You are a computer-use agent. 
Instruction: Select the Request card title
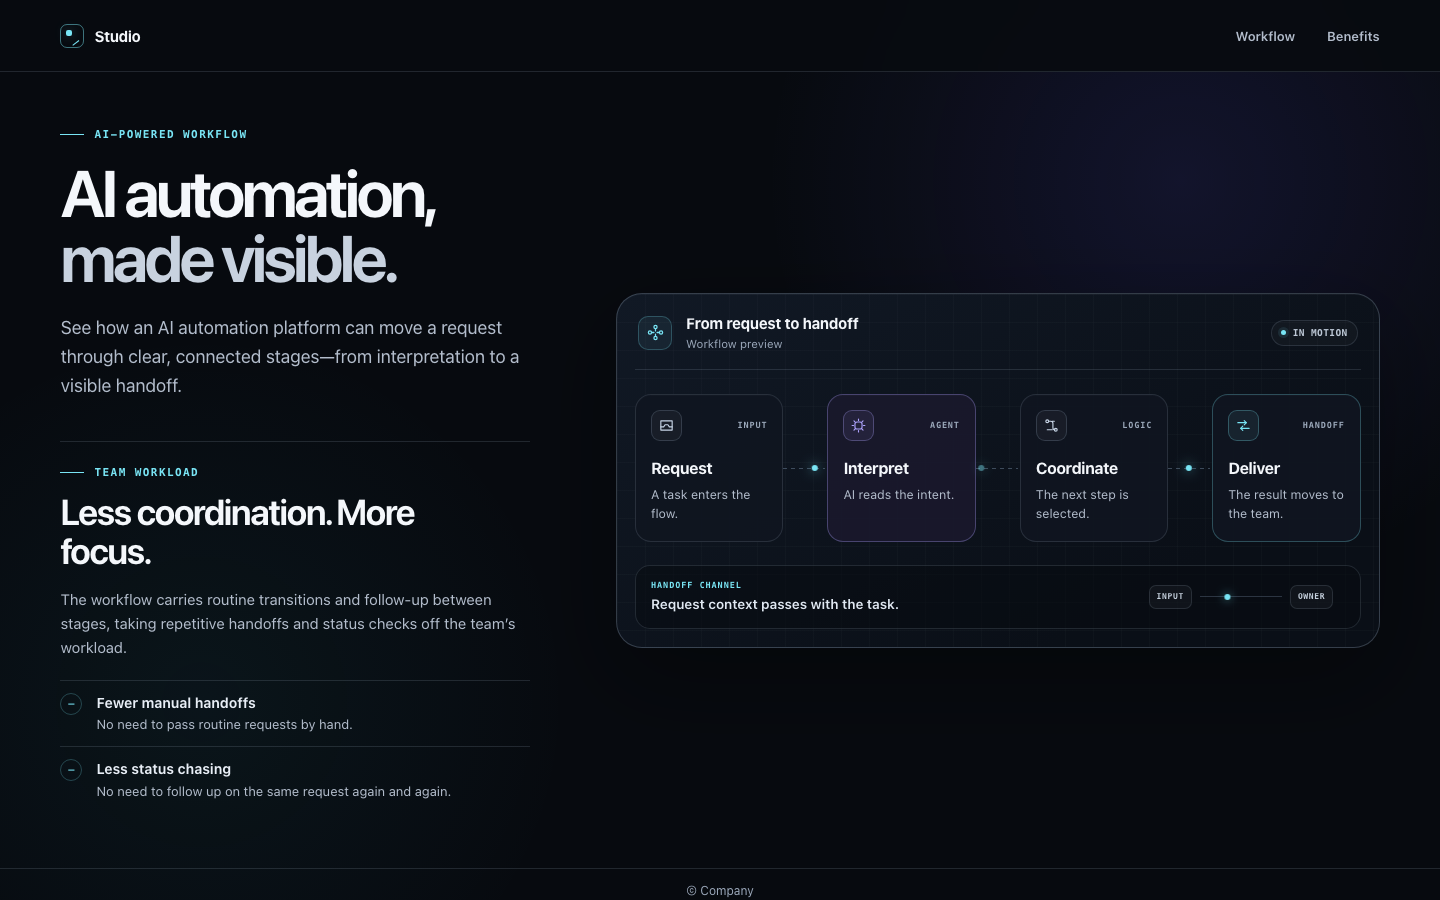pyautogui.click(x=682, y=469)
